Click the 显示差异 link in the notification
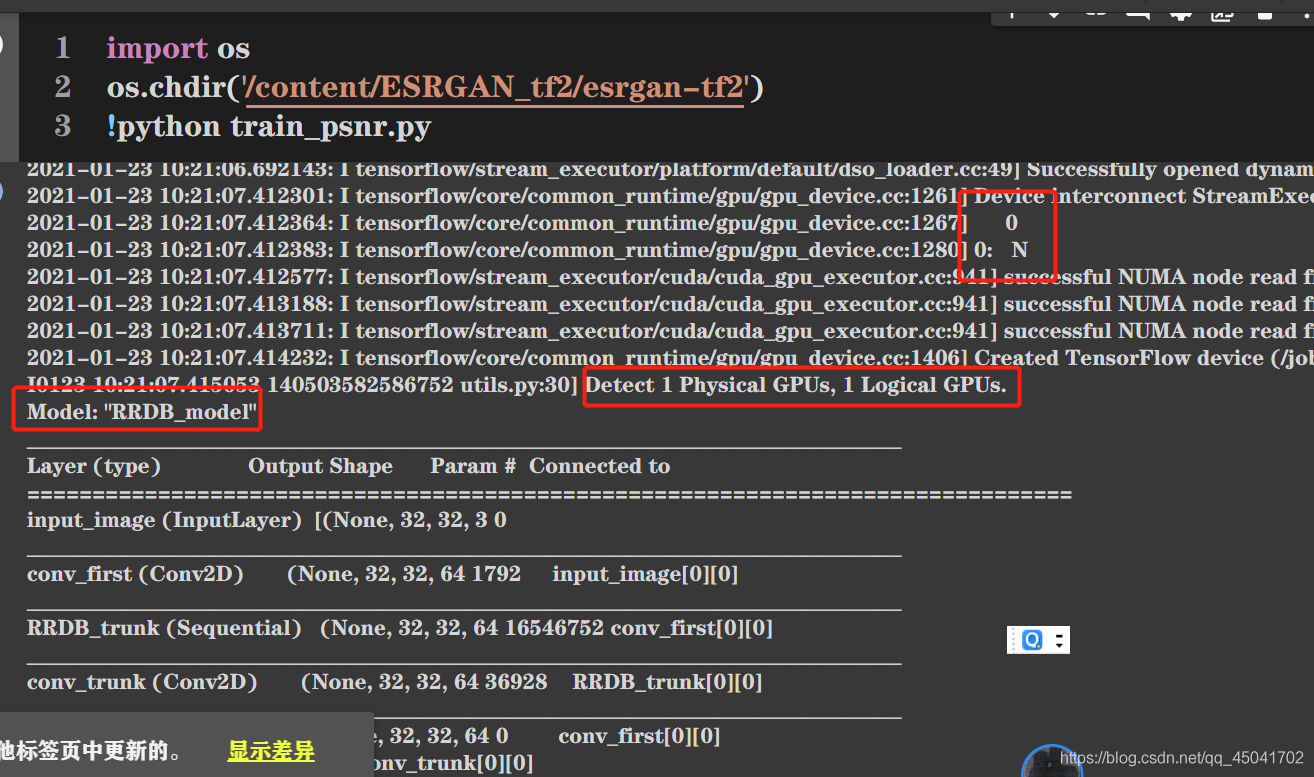 [x=271, y=751]
